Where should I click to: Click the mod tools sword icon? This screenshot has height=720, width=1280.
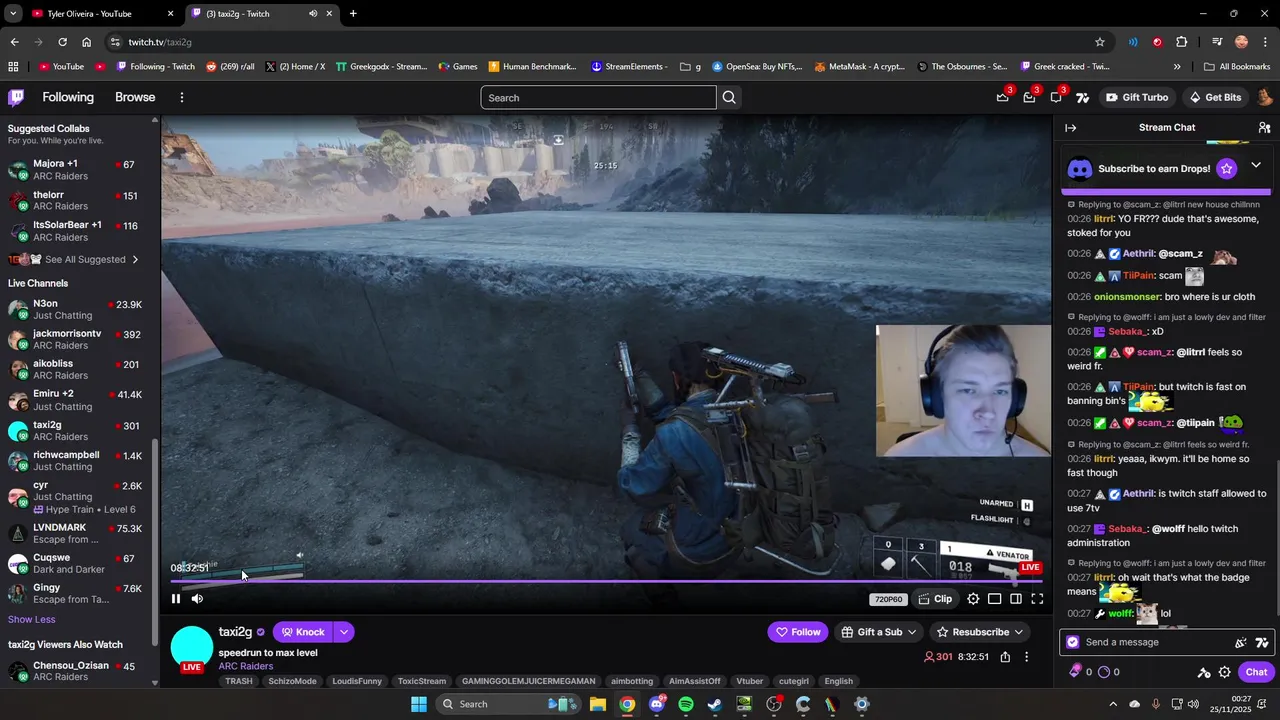[1204, 672]
